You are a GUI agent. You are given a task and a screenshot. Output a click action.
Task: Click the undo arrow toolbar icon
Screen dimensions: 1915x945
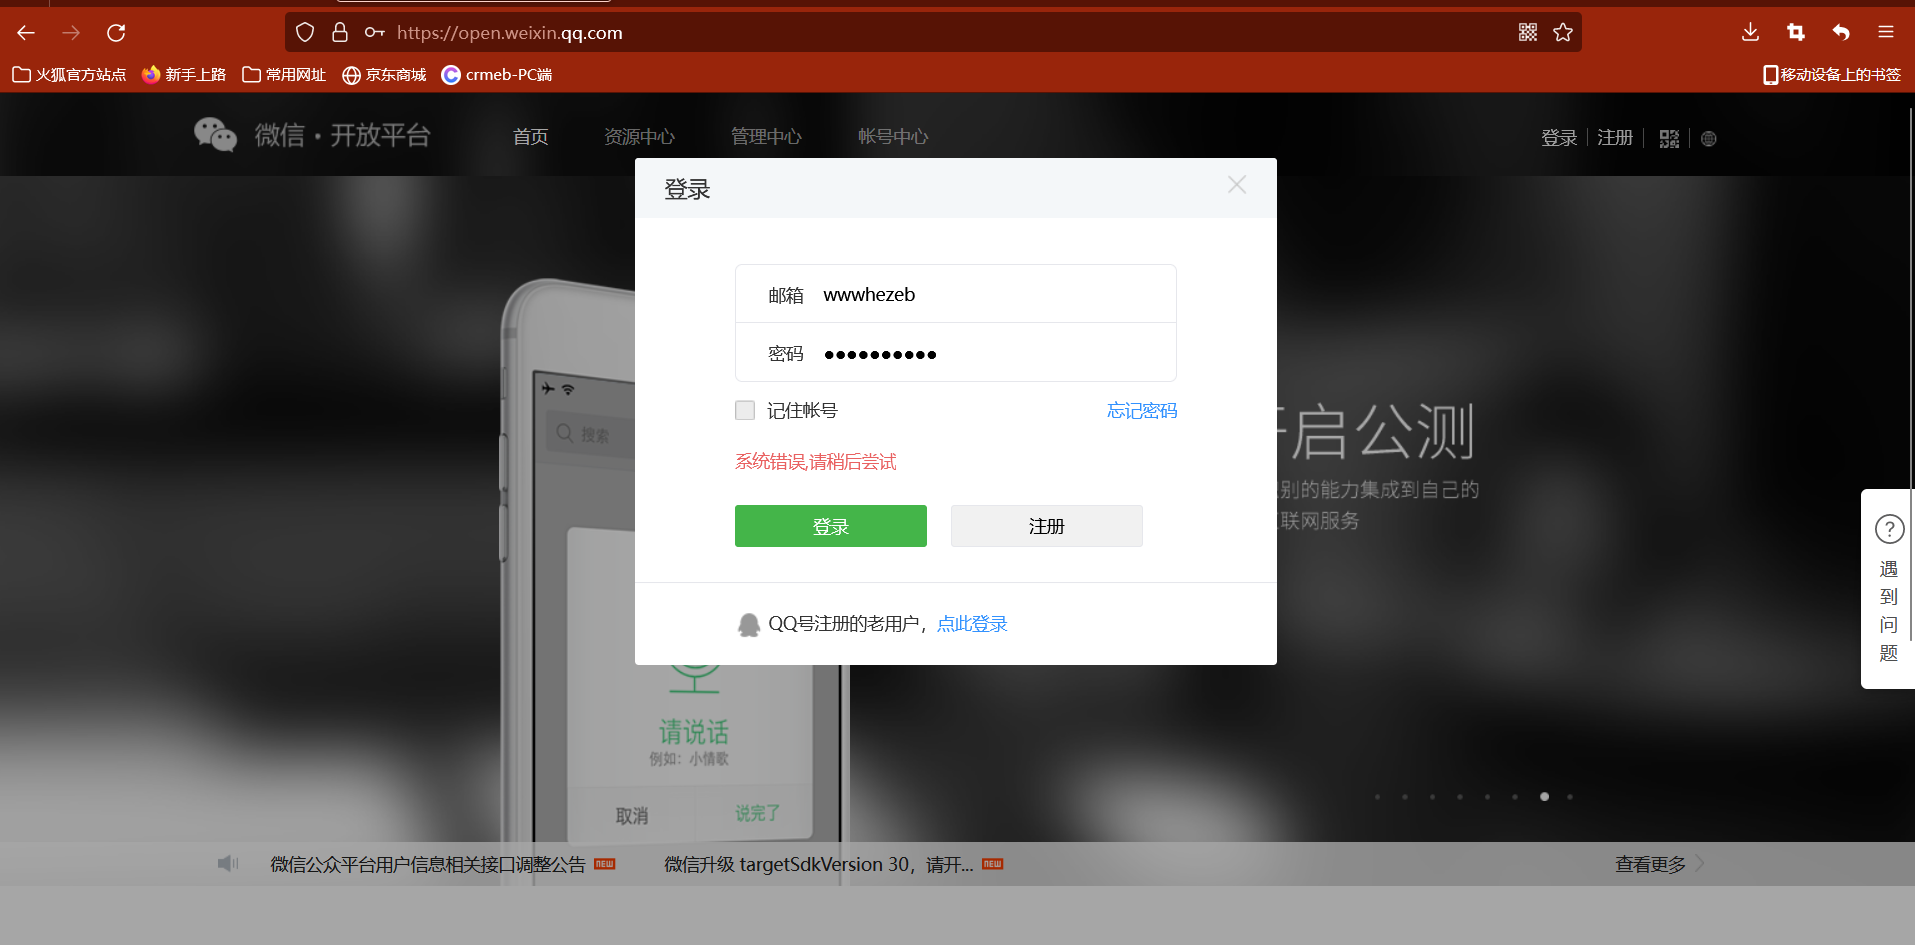tap(1841, 33)
